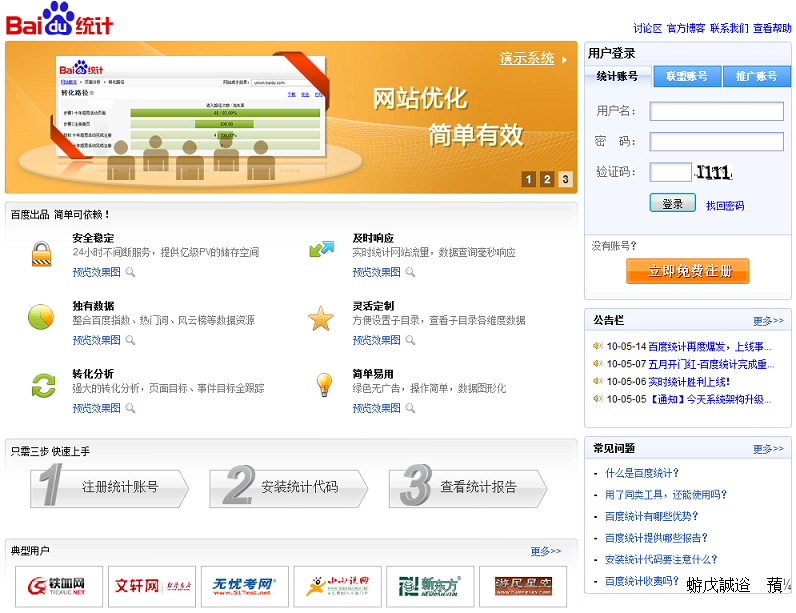This screenshot has height=613, width=796.
Task: Click magnifier icon under 转化分析 preview
Action: pyautogui.click(x=130, y=408)
